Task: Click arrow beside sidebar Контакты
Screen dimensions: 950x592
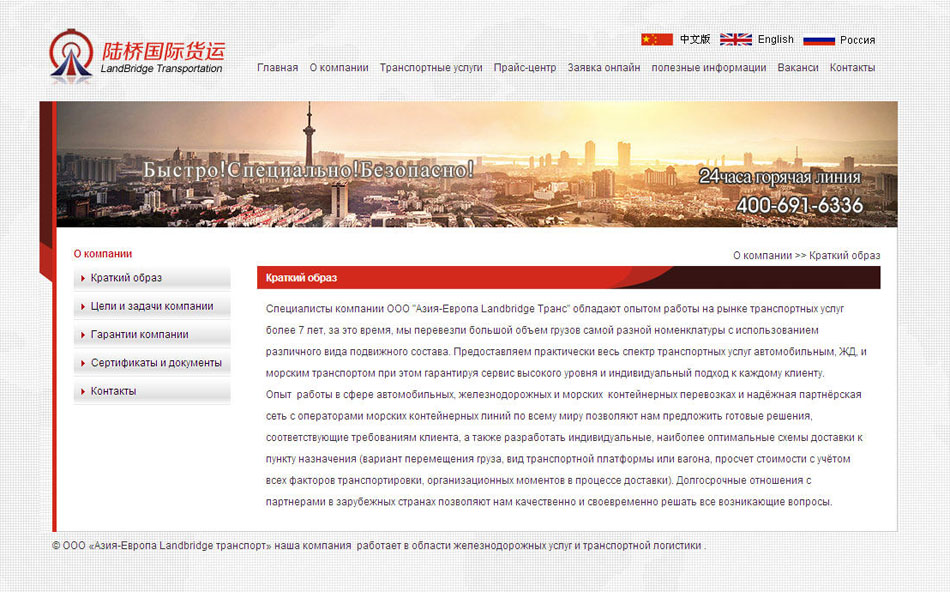Action: point(83,392)
